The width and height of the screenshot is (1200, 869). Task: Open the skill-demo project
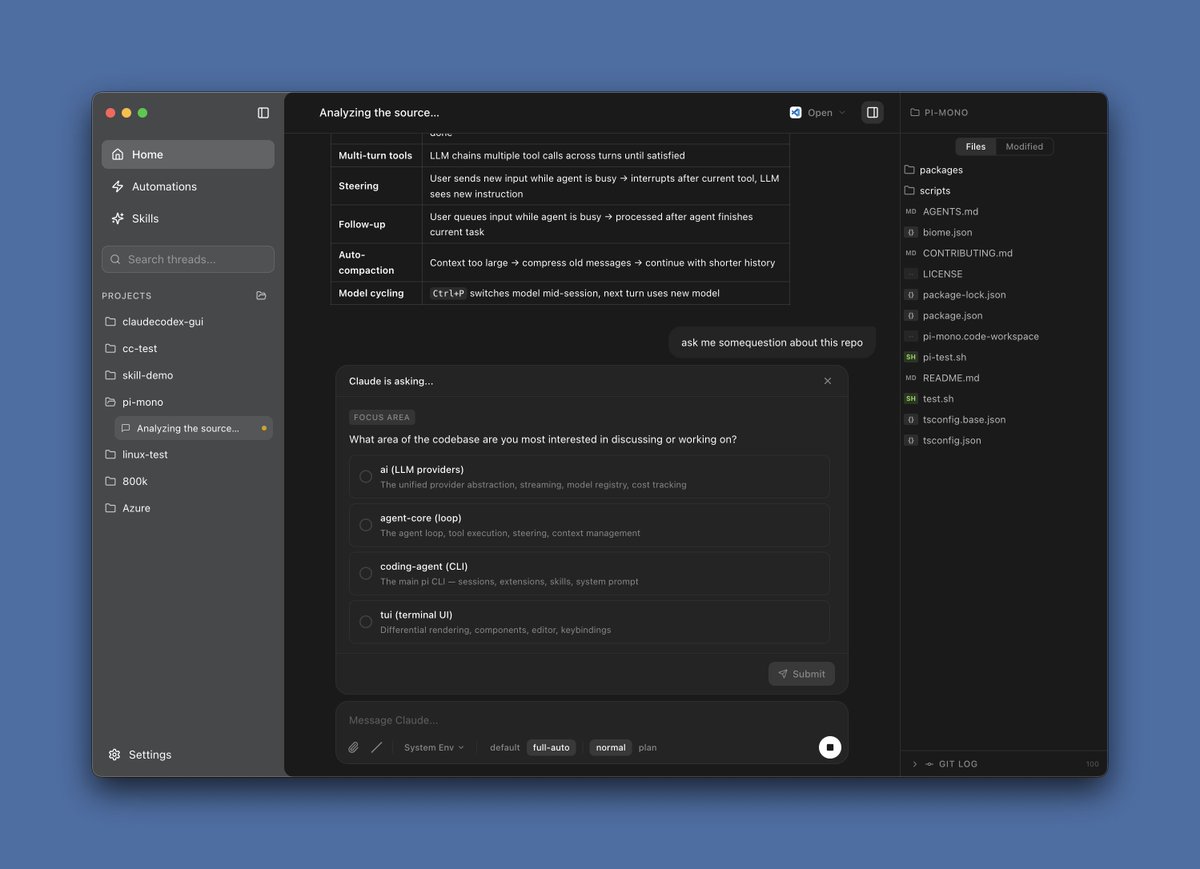click(188, 375)
